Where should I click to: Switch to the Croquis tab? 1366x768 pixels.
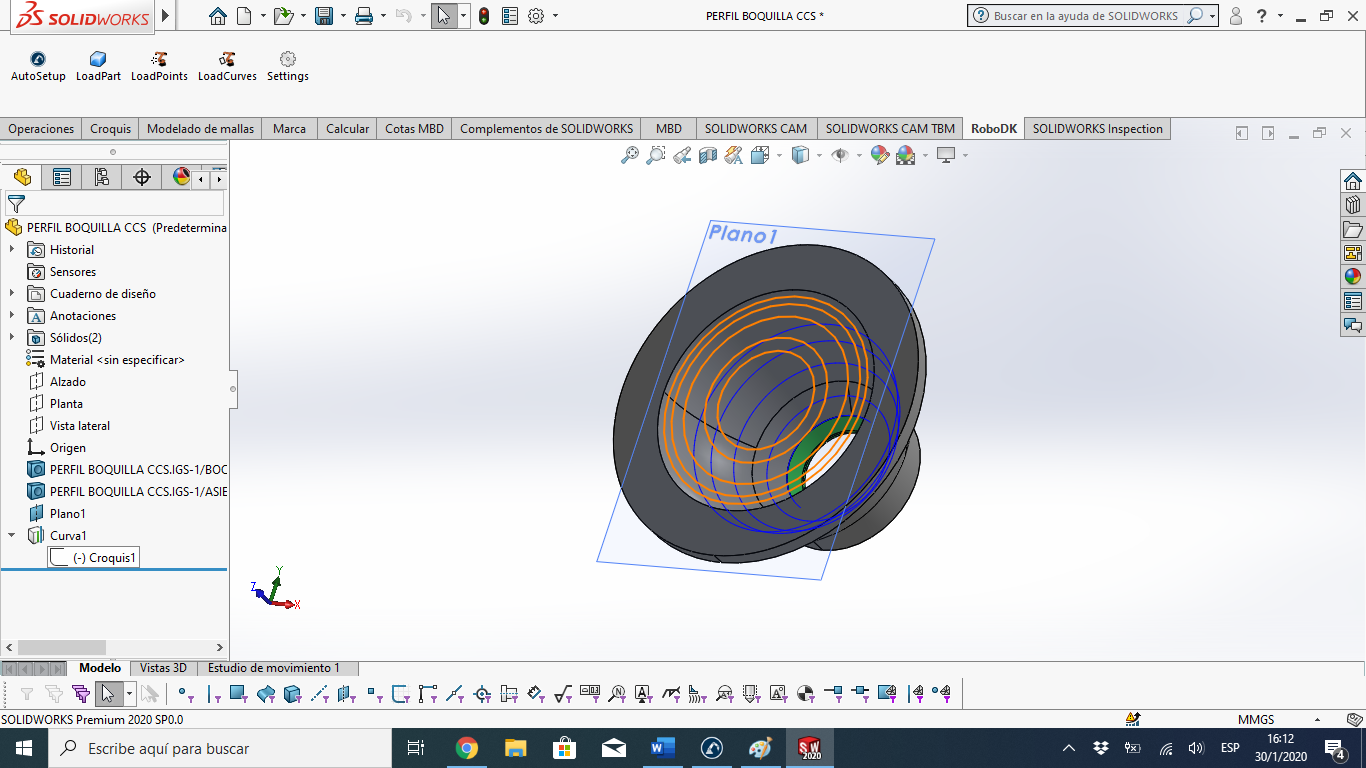pyautogui.click(x=110, y=129)
